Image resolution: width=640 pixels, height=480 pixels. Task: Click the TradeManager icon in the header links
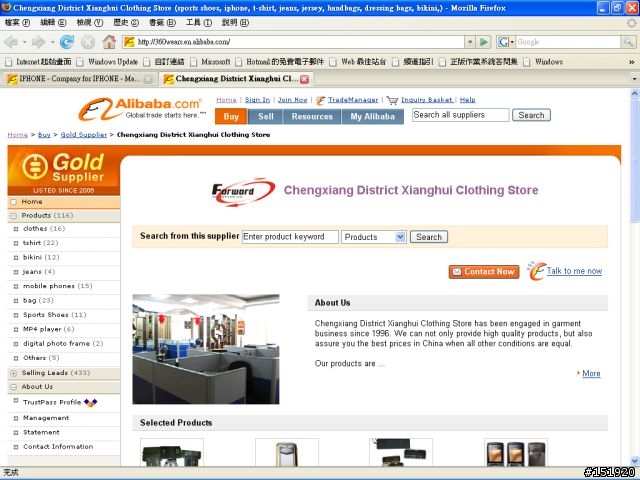(x=320, y=100)
